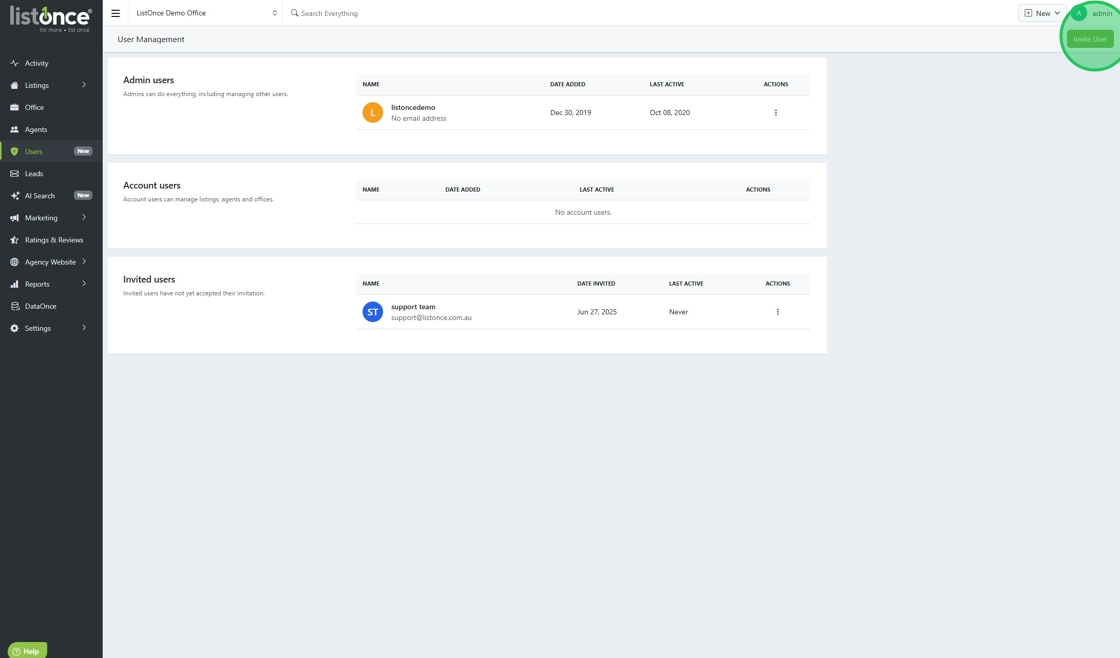Click the Account users heading
The height and width of the screenshot is (658, 1120).
[151, 185]
